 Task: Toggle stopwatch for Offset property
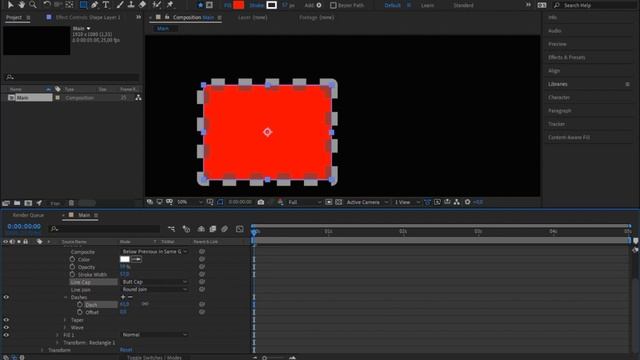point(80,312)
